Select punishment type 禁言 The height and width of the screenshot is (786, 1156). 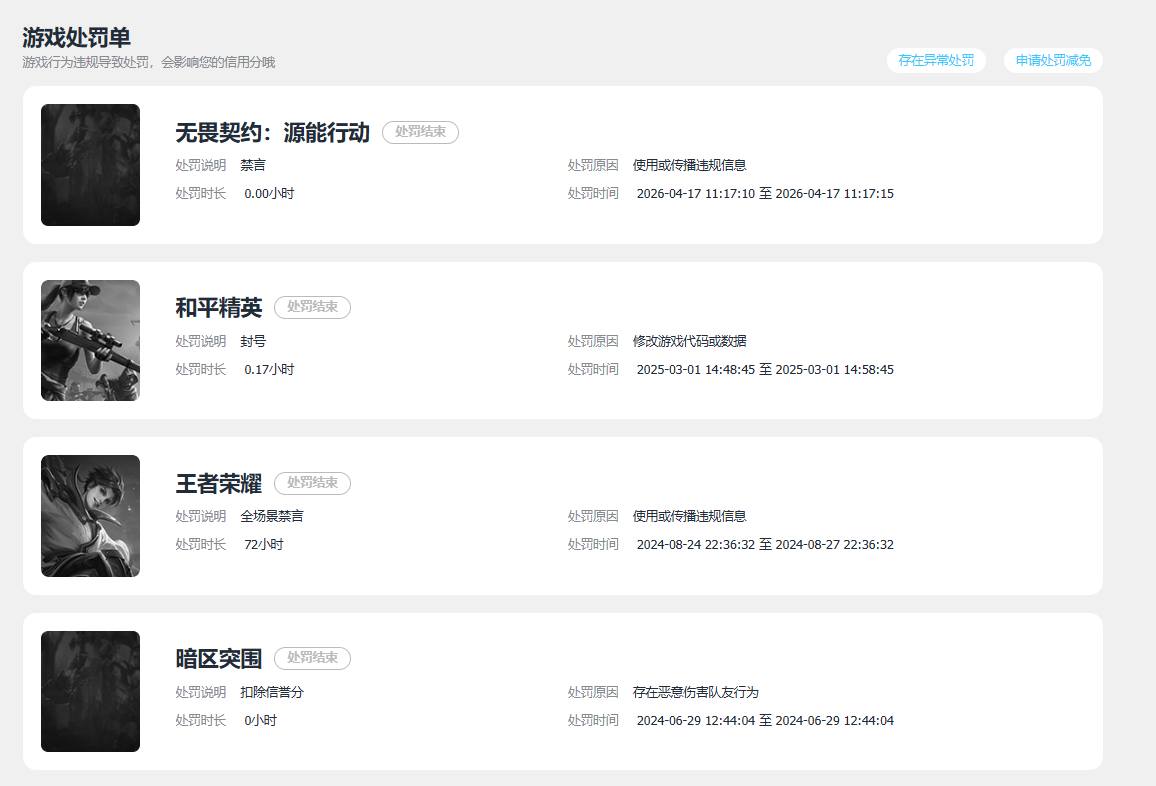point(253,165)
